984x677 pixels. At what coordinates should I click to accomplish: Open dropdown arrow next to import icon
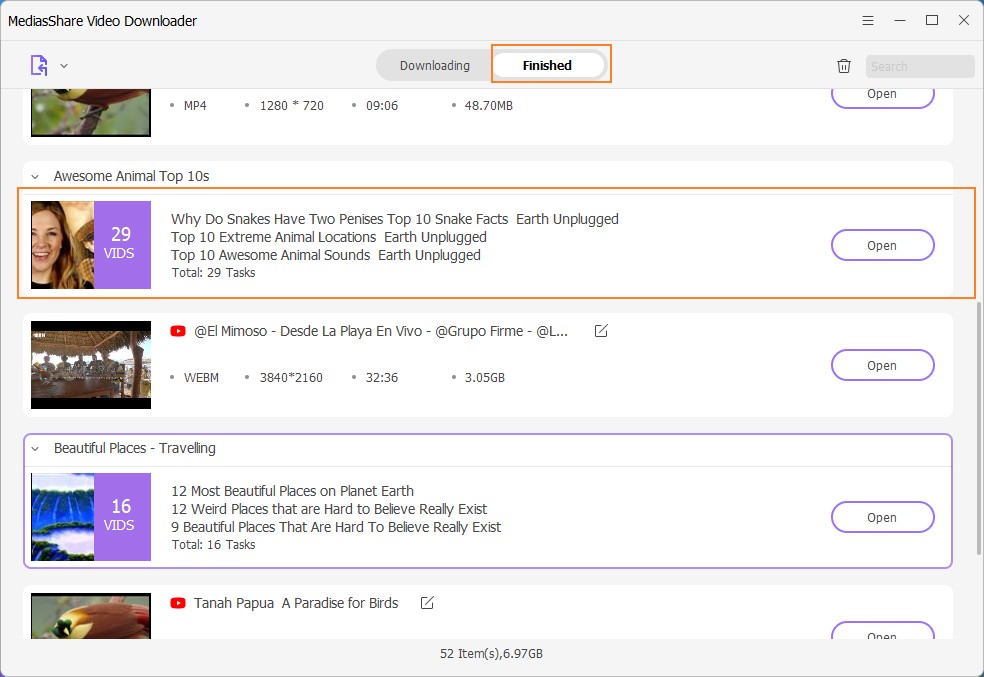point(64,66)
